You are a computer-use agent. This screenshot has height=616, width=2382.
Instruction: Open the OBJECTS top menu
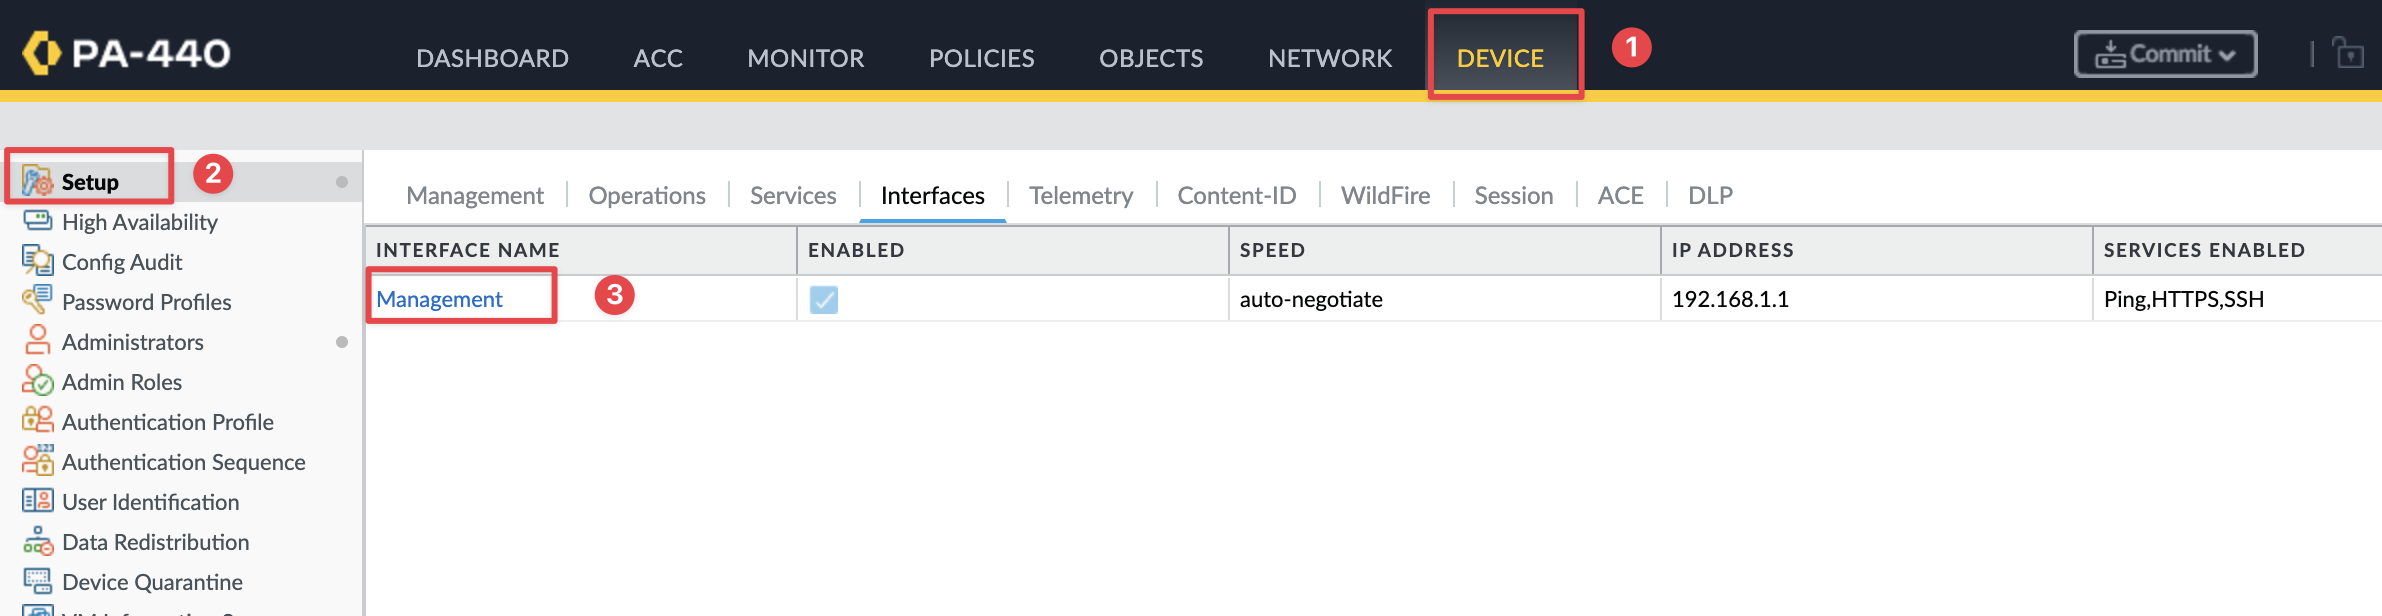[x=1151, y=58]
